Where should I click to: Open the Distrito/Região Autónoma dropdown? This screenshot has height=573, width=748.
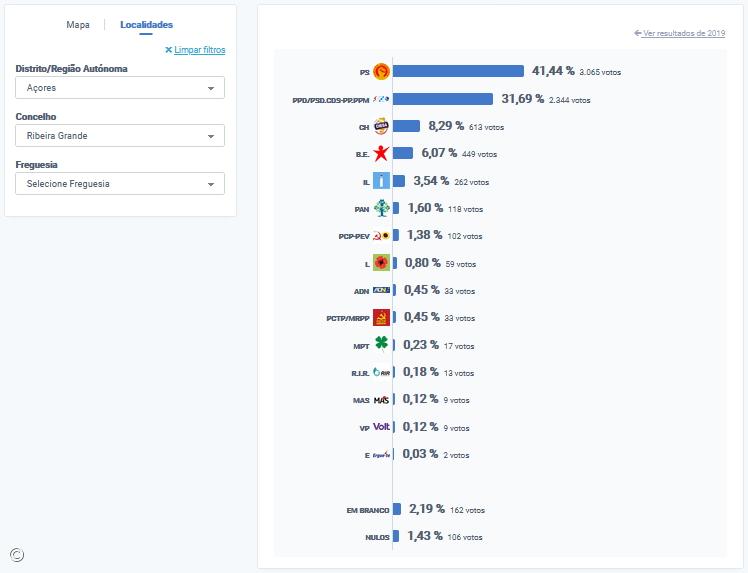coord(120,88)
